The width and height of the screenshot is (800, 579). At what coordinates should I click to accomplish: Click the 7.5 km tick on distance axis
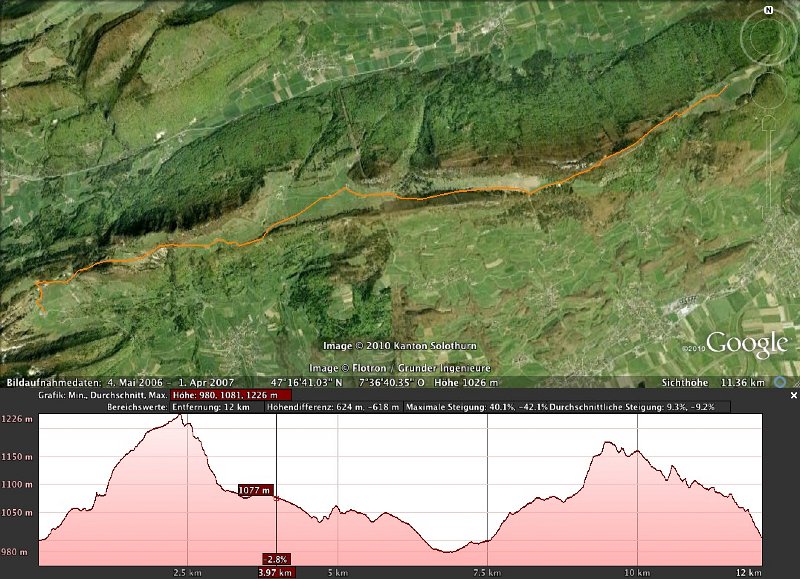(x=487, y=572)
